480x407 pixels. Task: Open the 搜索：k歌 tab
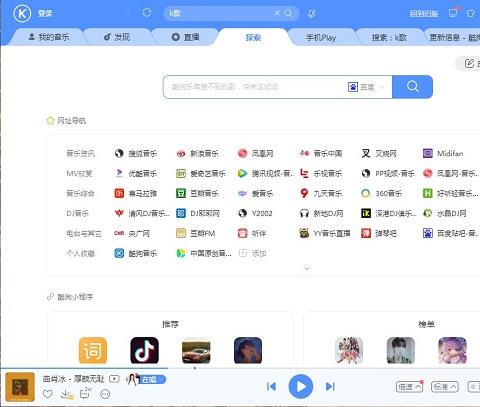389,37
